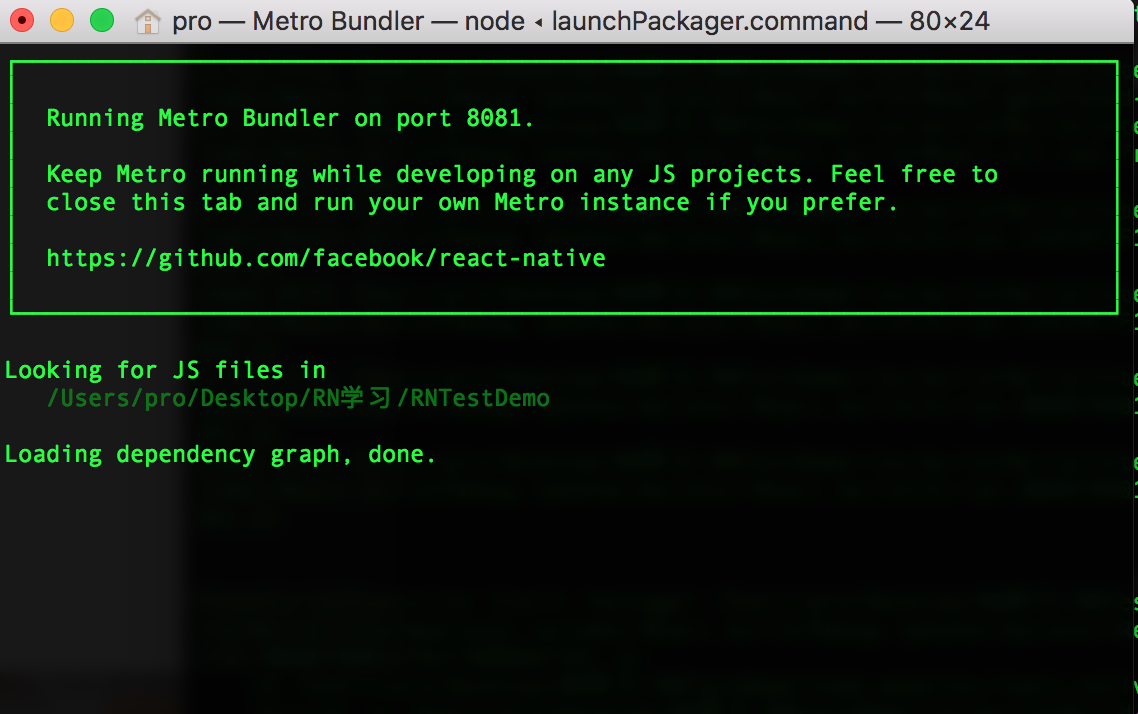Click the "Loading dependency graph, done." line
Image resolution: width=1138 pixels, height=714 pixels.
pyautogui.click(x=220, y=454)
